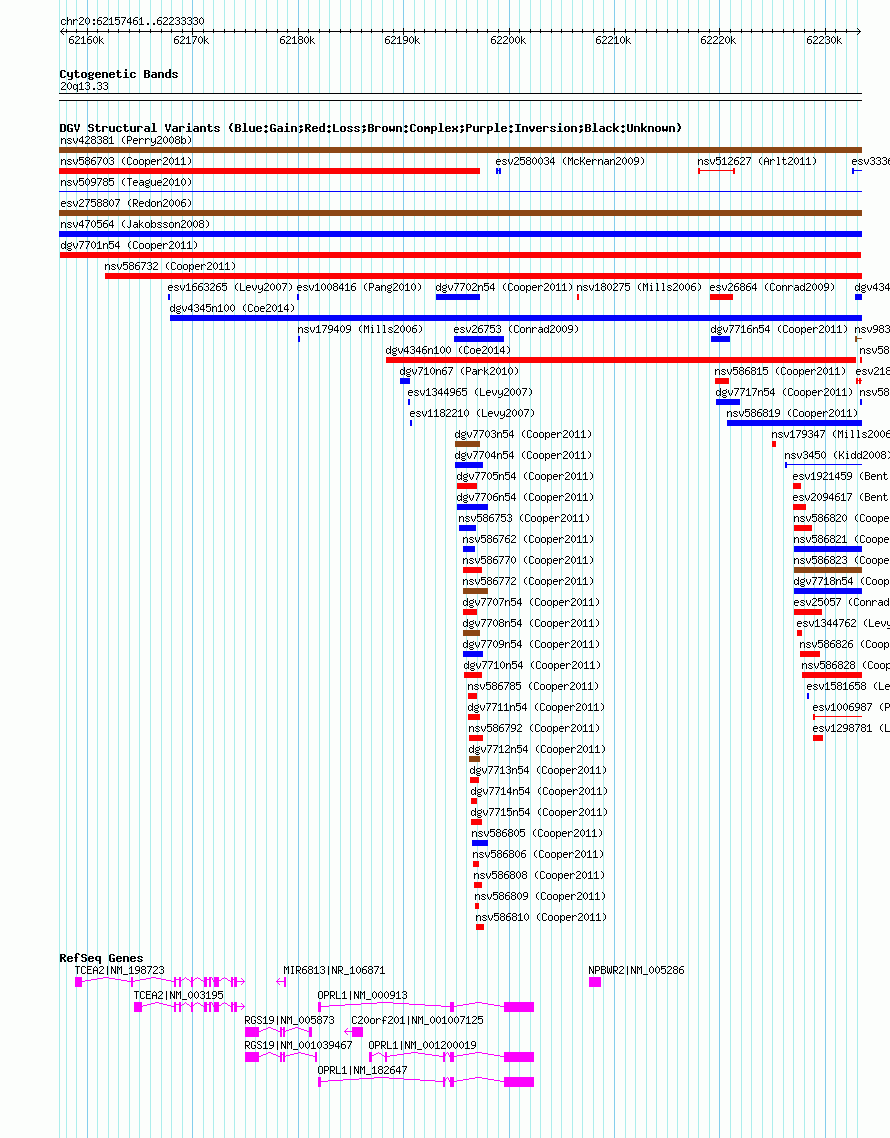Click the nsv470564 (Jakobsson2008) blue gain bar

point(460,234)
